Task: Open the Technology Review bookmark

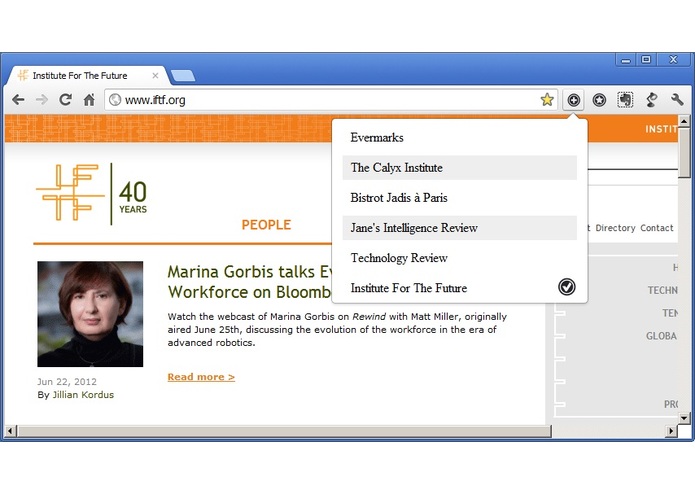Action: tap(460, 258)
